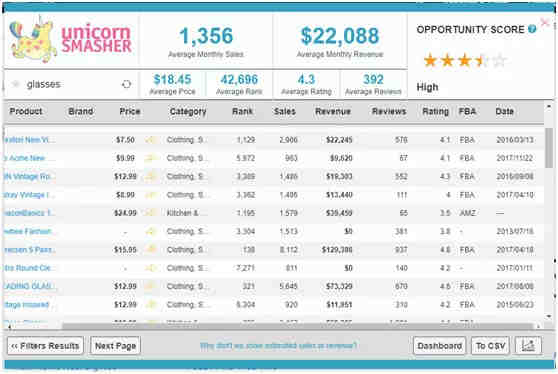558x374 pixels.
Task: Click the favorite star beside glasses search
Action: (15, 84)
